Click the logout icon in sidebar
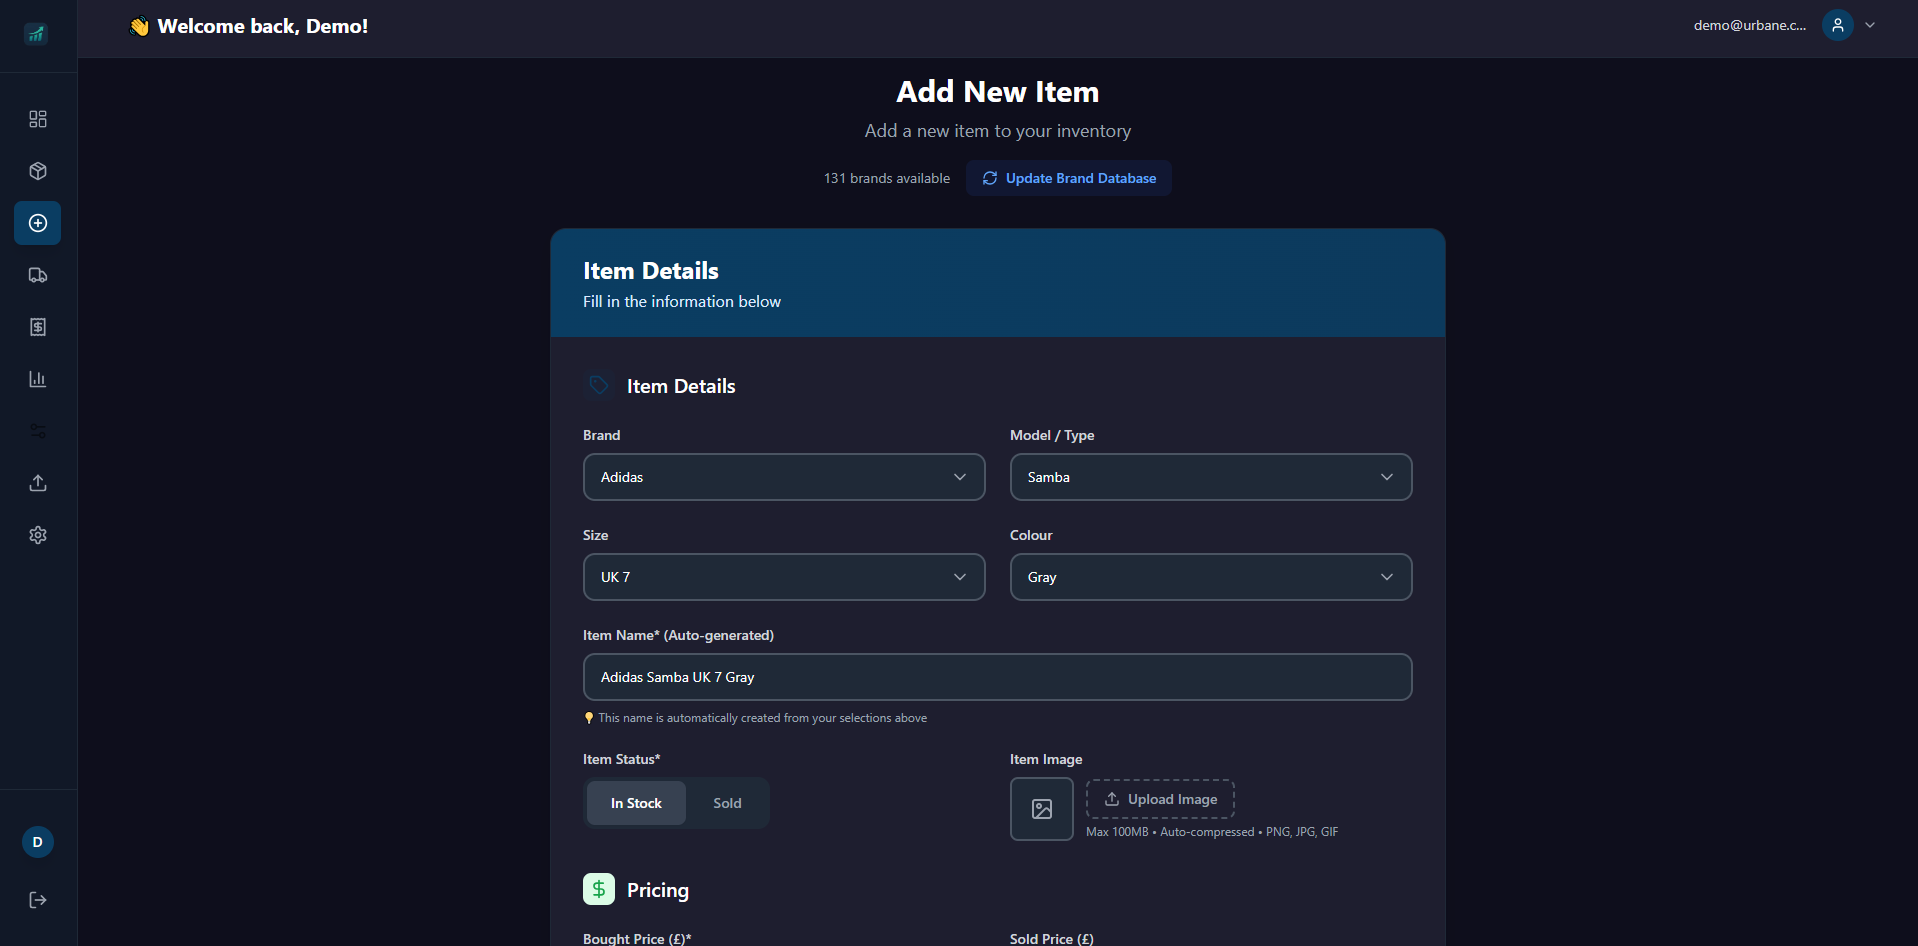1918x946 pixels. point(38,900)
